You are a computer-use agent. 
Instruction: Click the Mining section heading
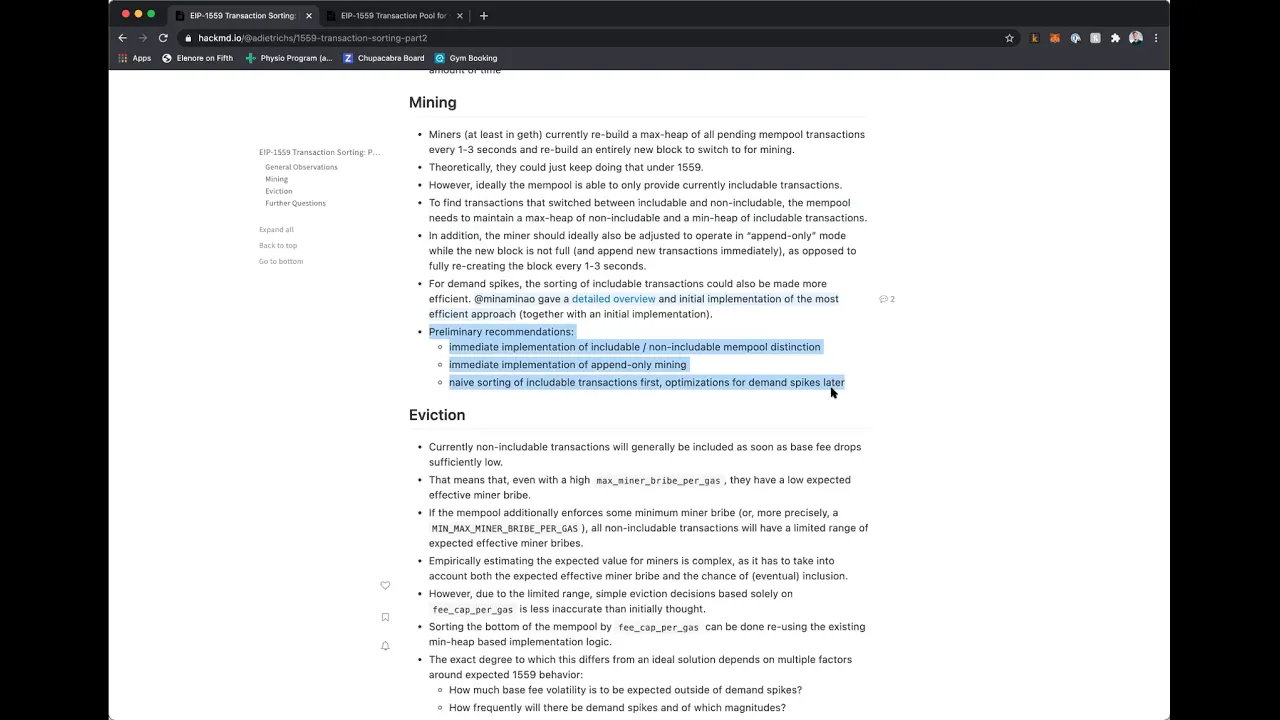point(432,102)
